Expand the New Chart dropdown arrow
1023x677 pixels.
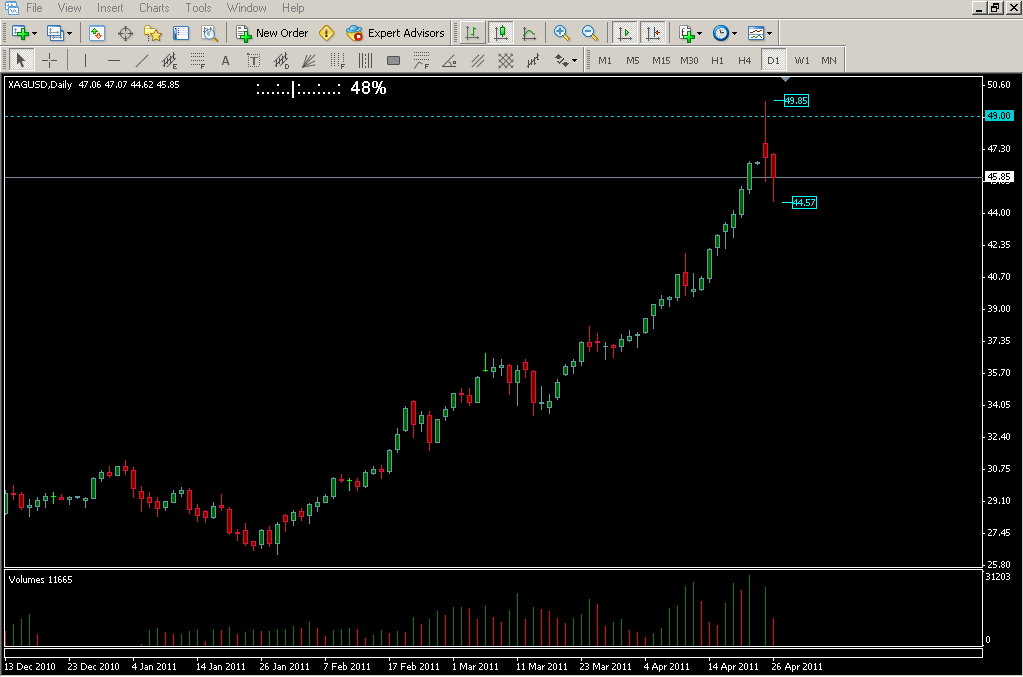point(35,33)
